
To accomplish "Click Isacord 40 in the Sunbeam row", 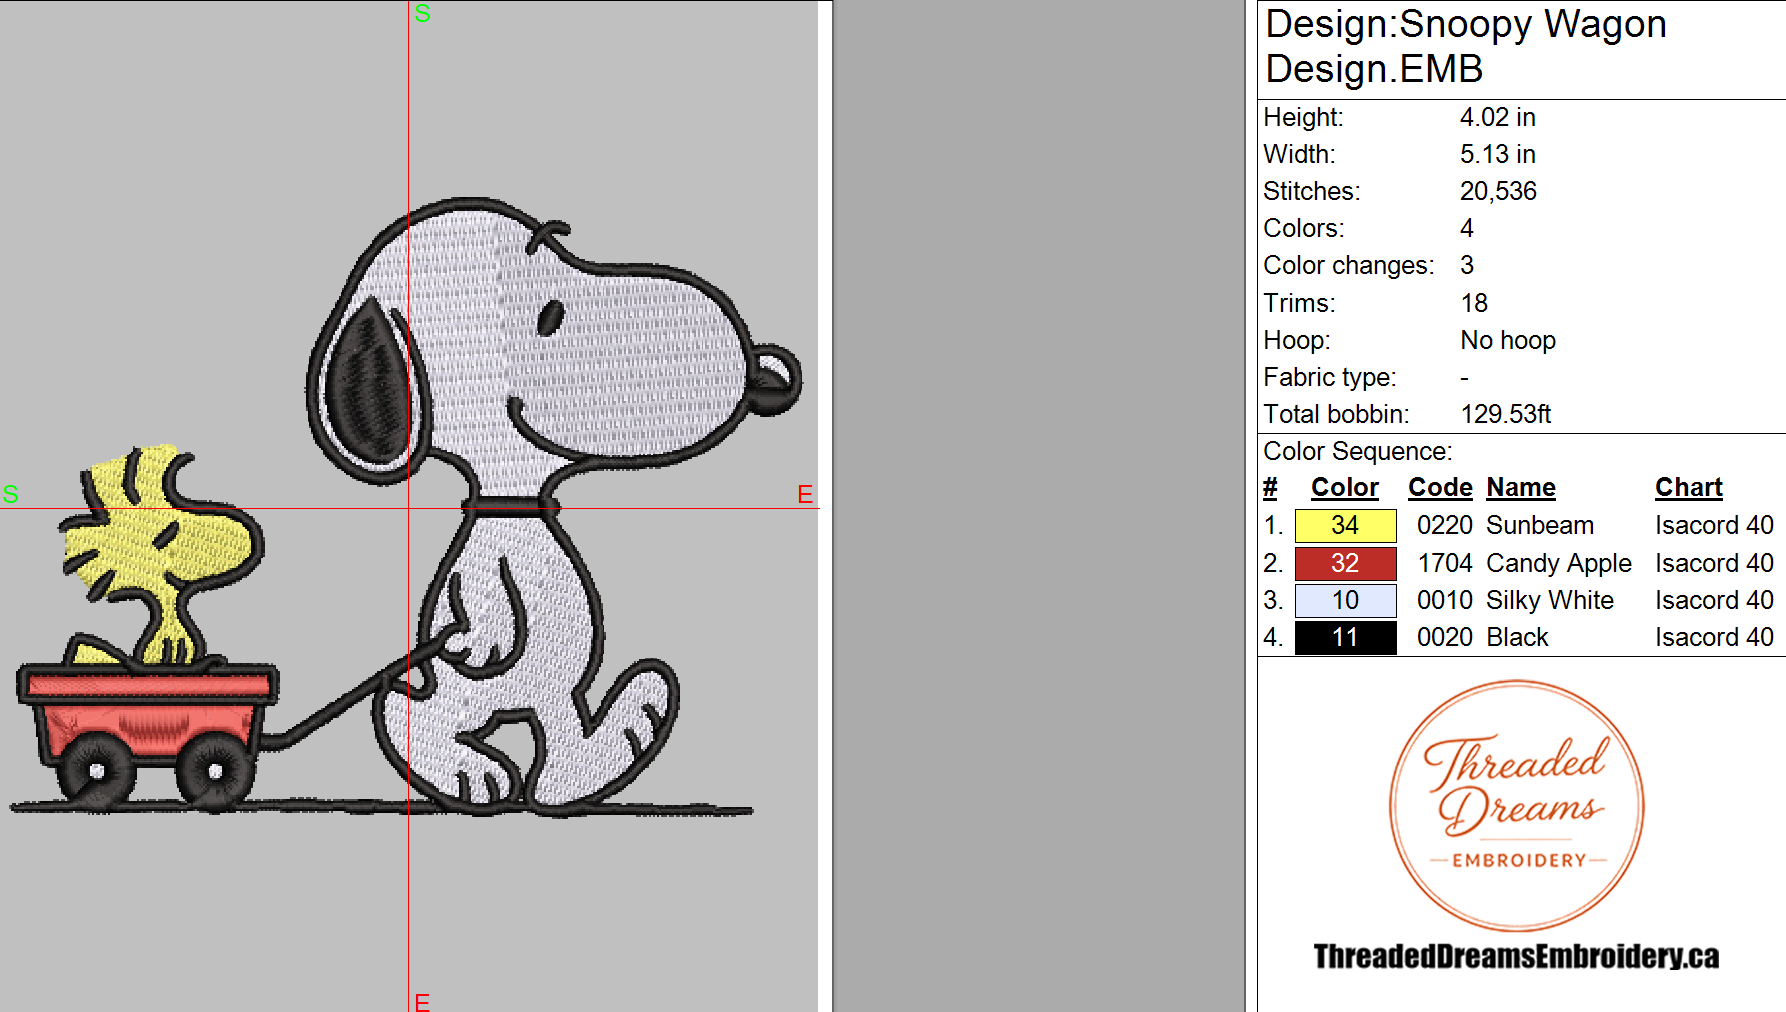I will coord(1714,525).
